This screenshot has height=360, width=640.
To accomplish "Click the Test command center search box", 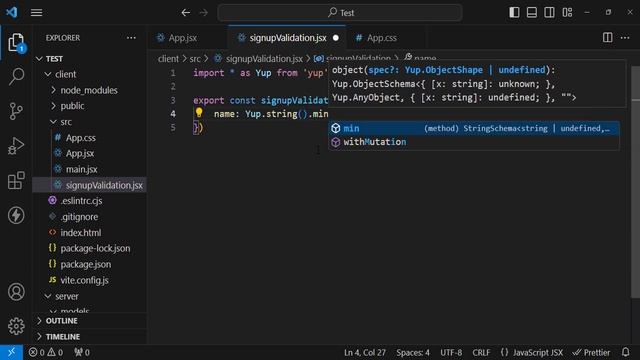I will 340,13.
